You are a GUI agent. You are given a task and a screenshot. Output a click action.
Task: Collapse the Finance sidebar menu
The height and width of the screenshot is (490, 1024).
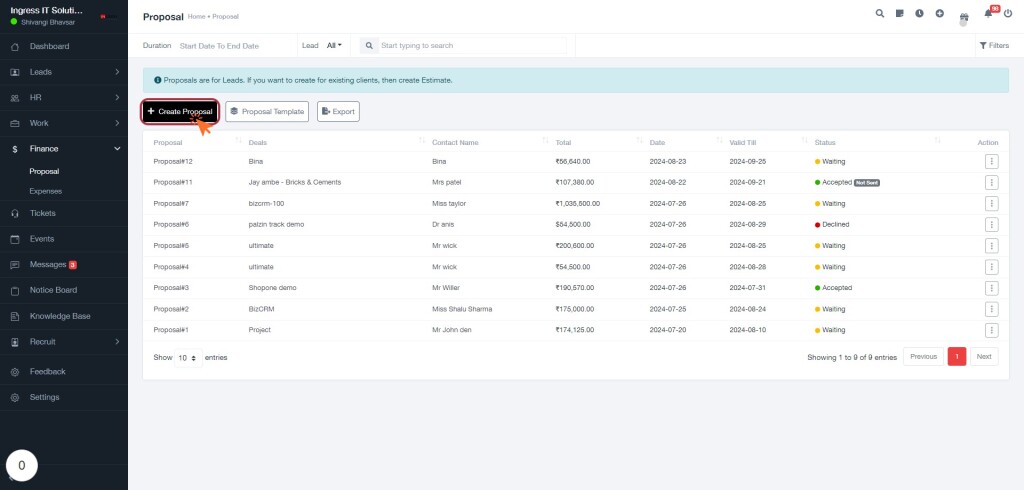(64, 149)
